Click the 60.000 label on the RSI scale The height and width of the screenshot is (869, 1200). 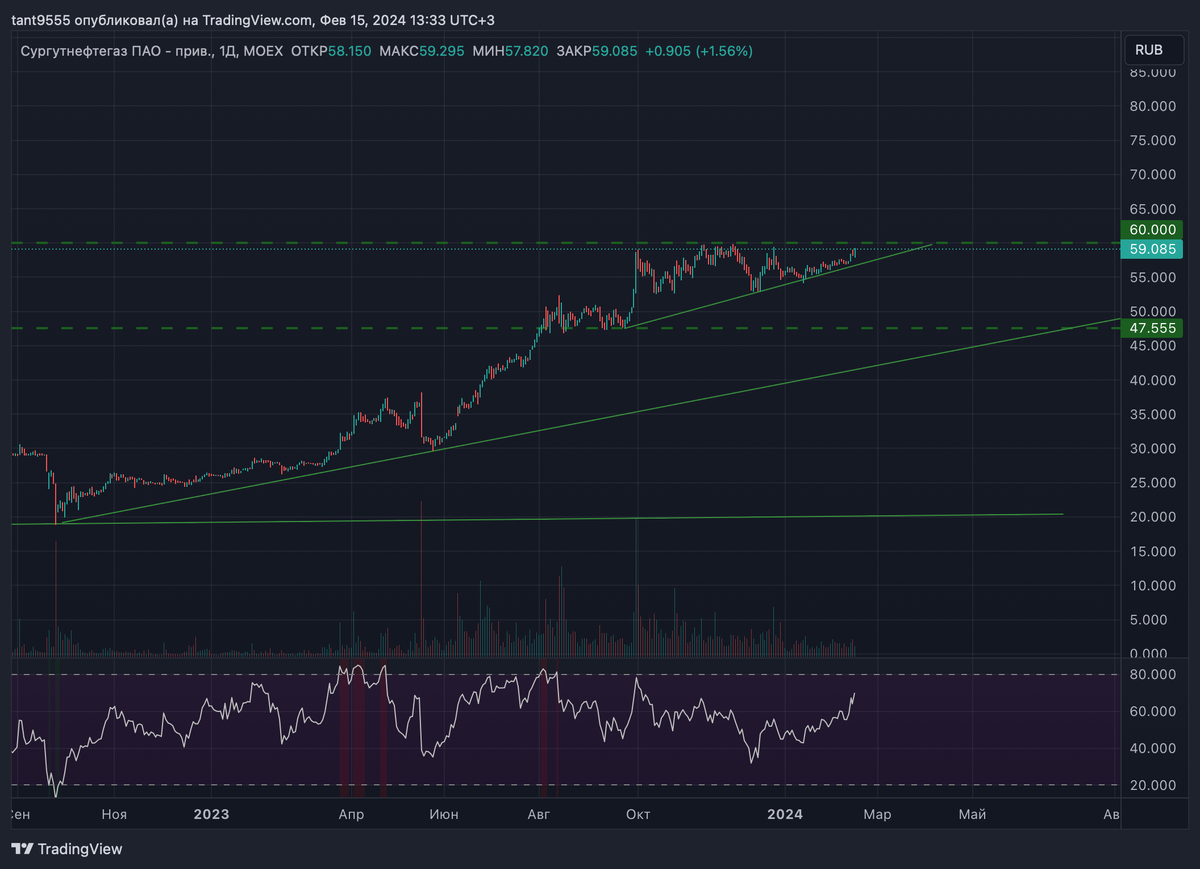click(x=1151, y=712)
